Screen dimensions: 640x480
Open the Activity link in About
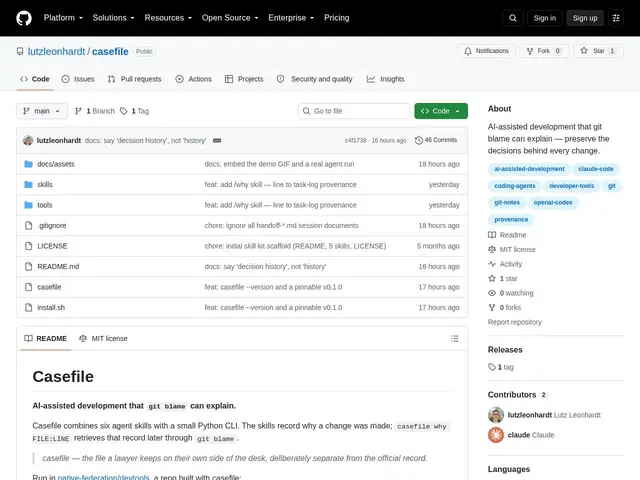tap(505, 264)
